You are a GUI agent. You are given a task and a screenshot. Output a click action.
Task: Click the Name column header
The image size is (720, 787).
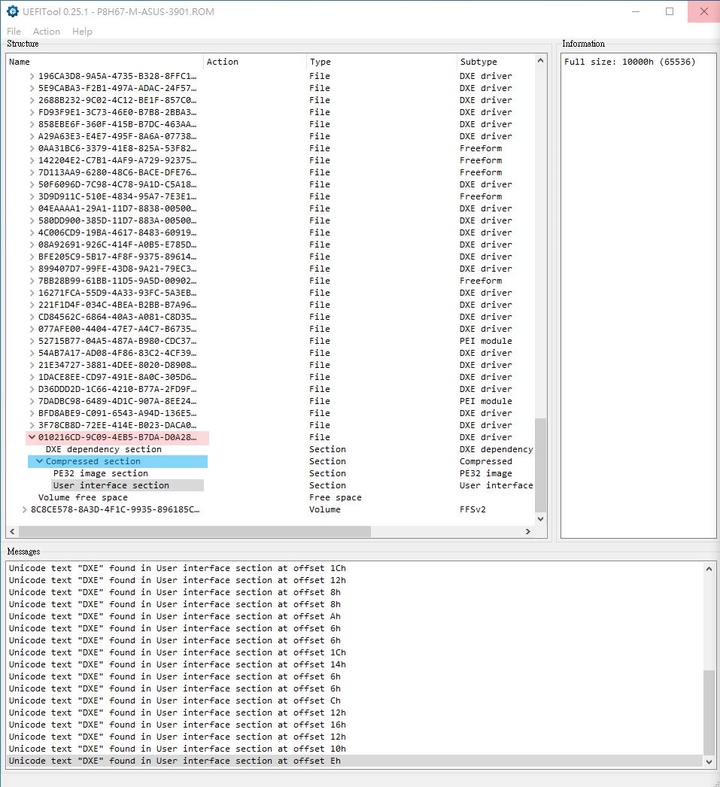104,62
